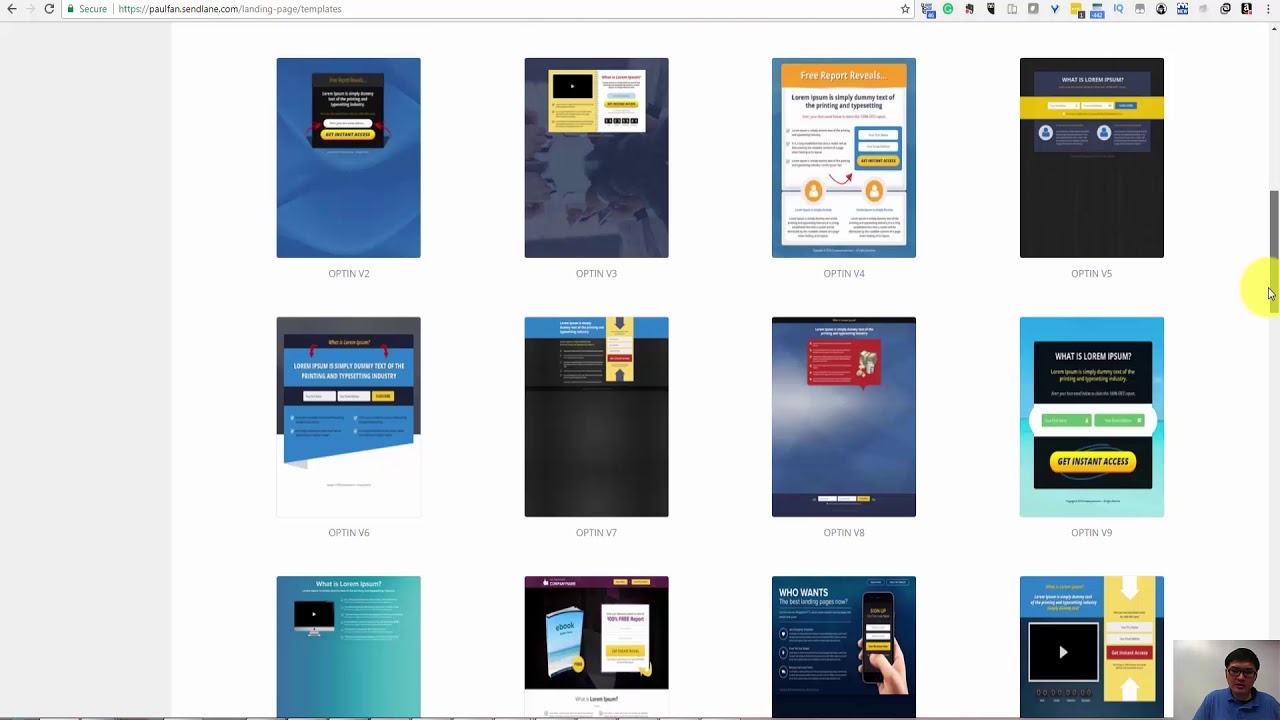Click the OPTIN V5 label
The height and width of the screenshot is (720, 1280).
[1091, 273]
